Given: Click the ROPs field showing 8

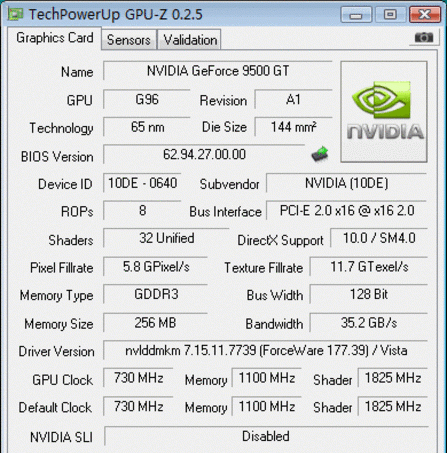Looking at the screenshot, I should coord(142,210).
